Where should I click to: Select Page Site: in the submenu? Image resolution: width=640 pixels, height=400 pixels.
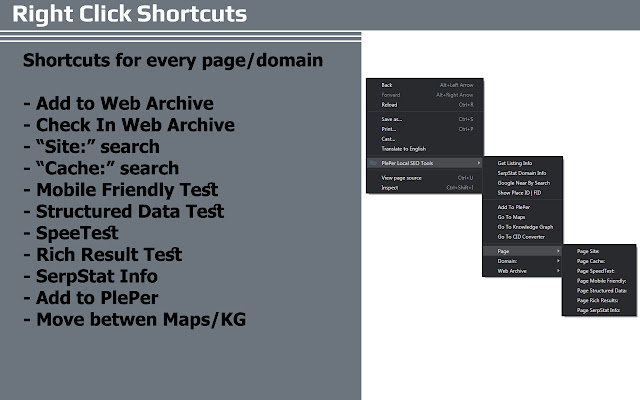pyautogui.click(x=599, y=251)
